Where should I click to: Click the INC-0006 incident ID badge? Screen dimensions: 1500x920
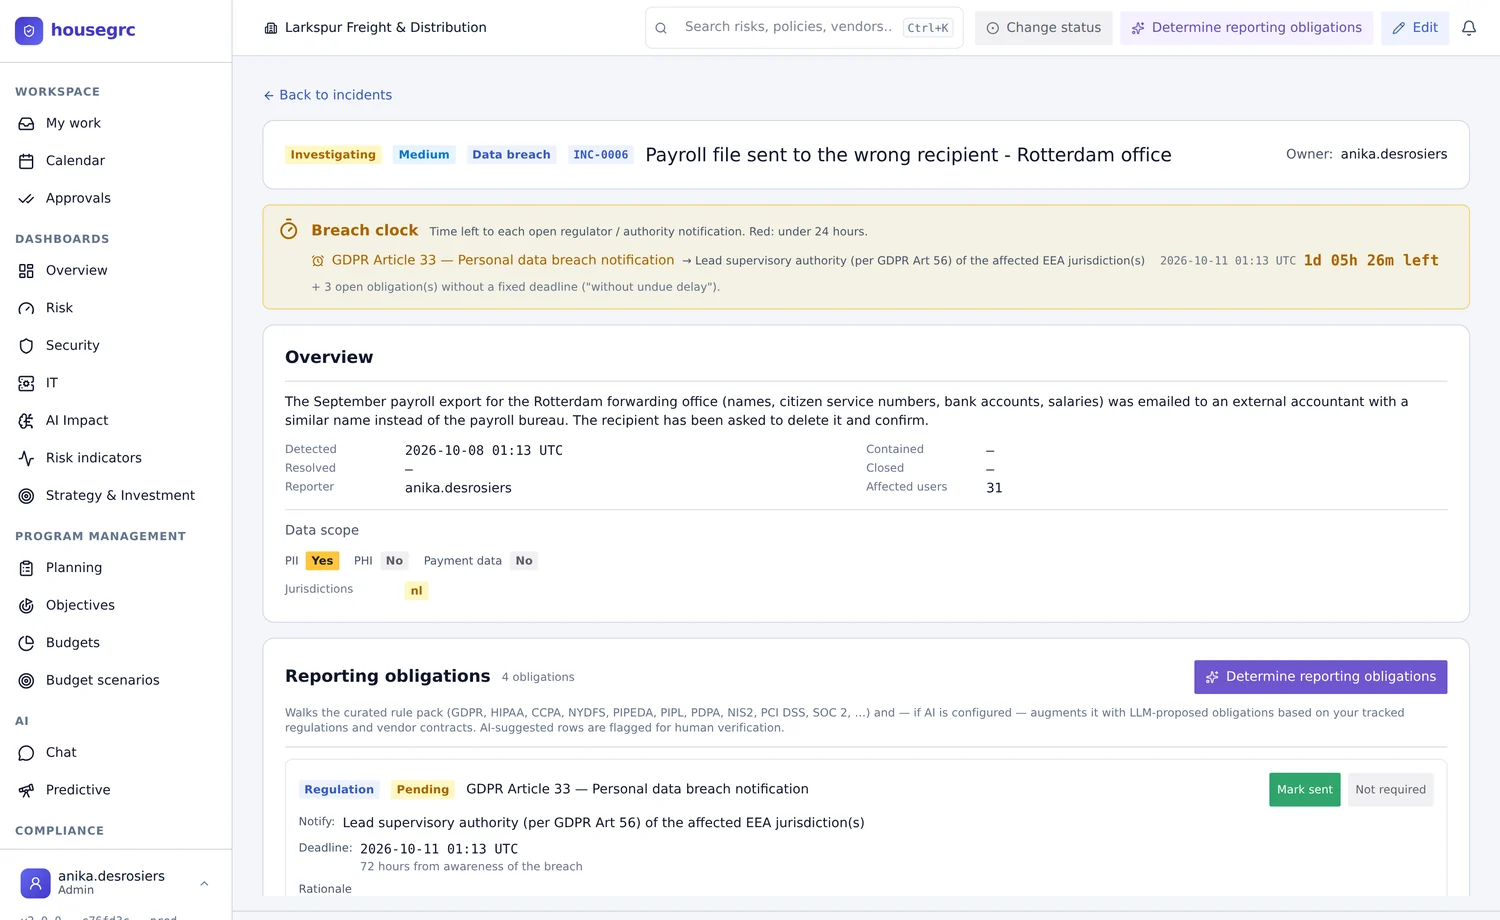coord(601,155)
